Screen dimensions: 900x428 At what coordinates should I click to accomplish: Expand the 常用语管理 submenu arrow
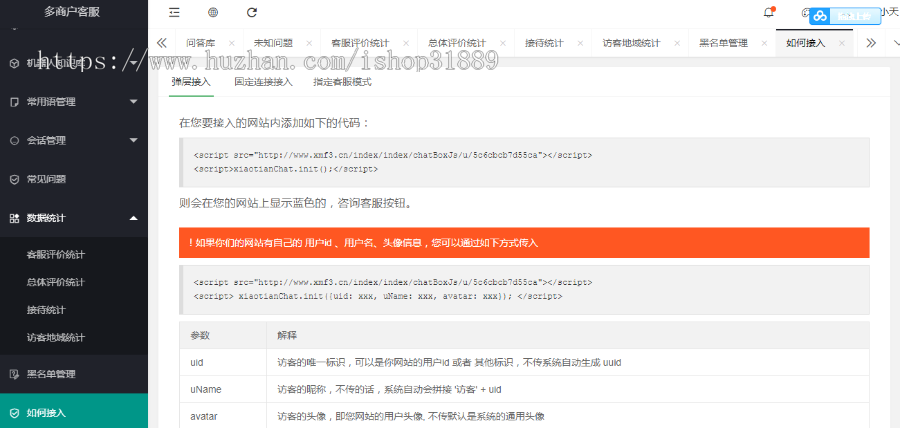(x=134, y=102)
